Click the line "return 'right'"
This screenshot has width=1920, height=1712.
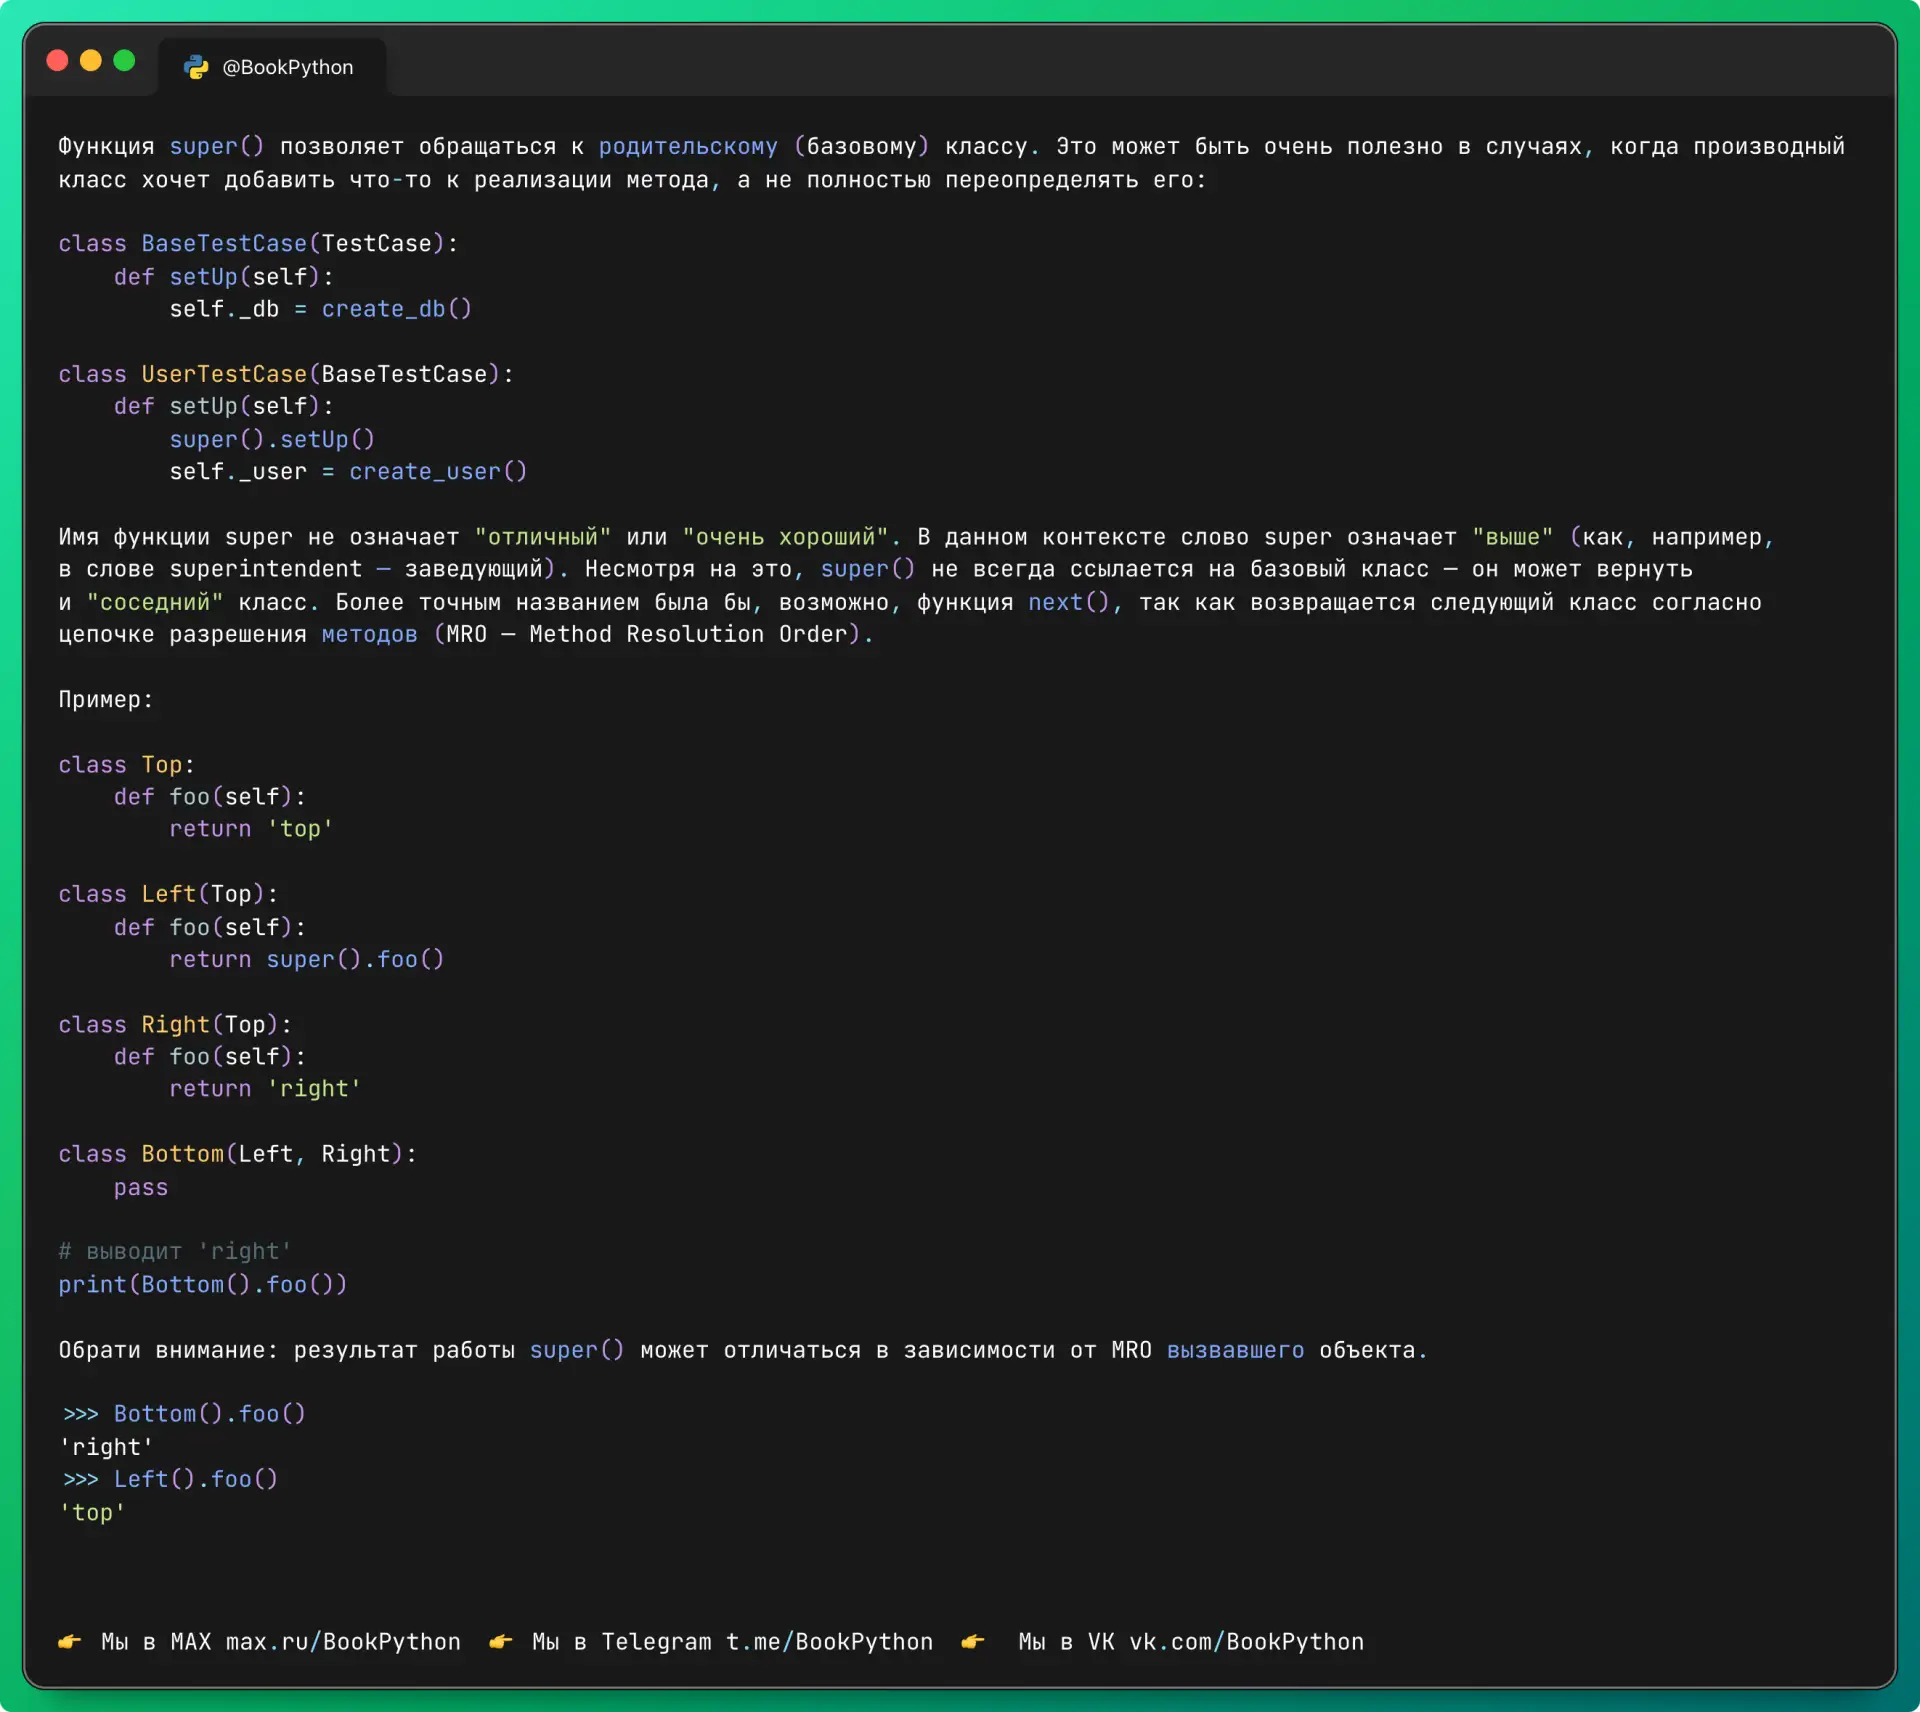point(265,1089)
